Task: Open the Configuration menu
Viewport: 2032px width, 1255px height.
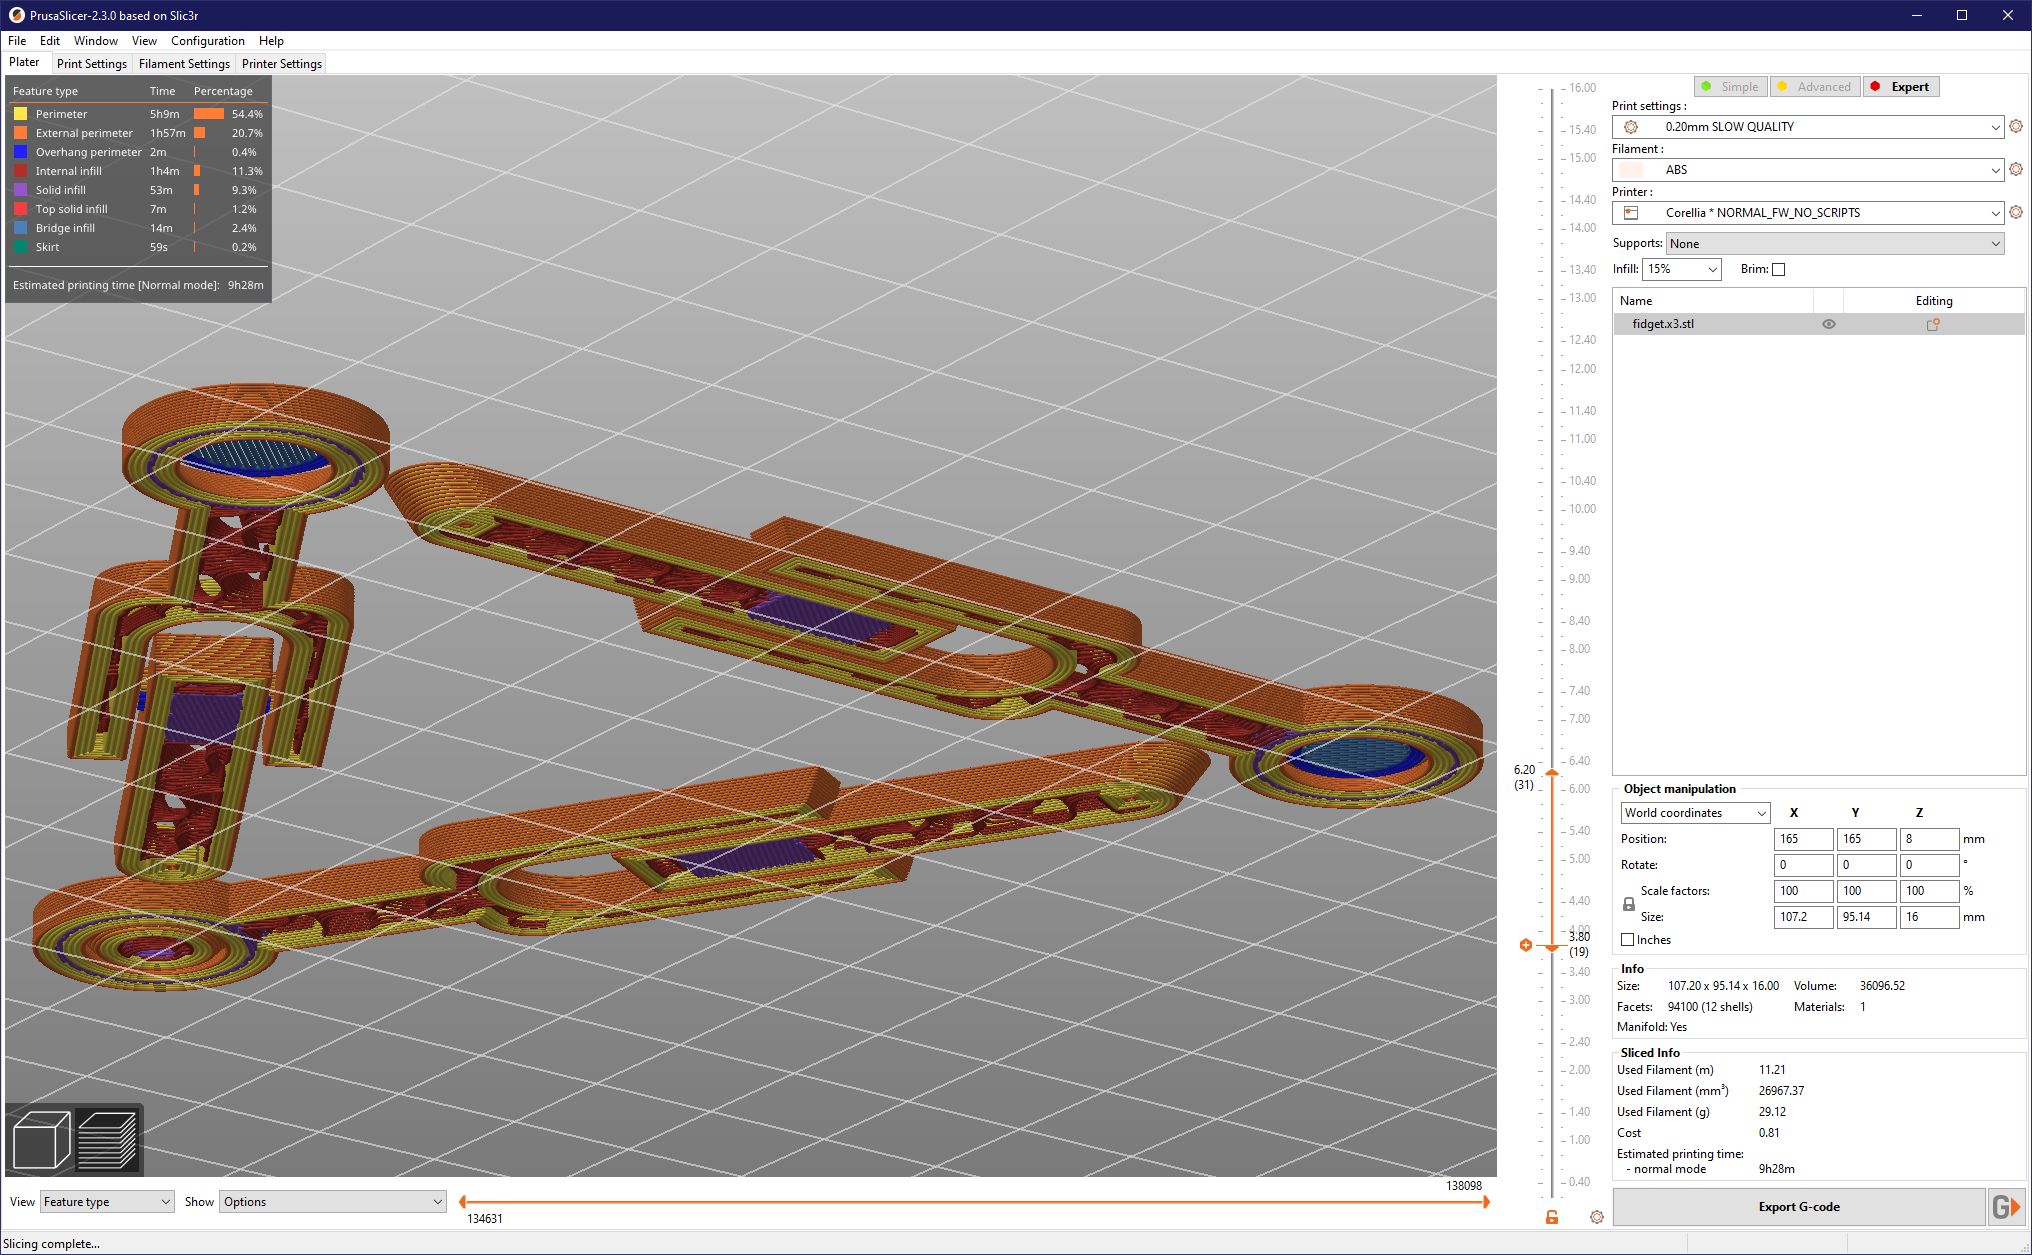Action: click(208, 41)
